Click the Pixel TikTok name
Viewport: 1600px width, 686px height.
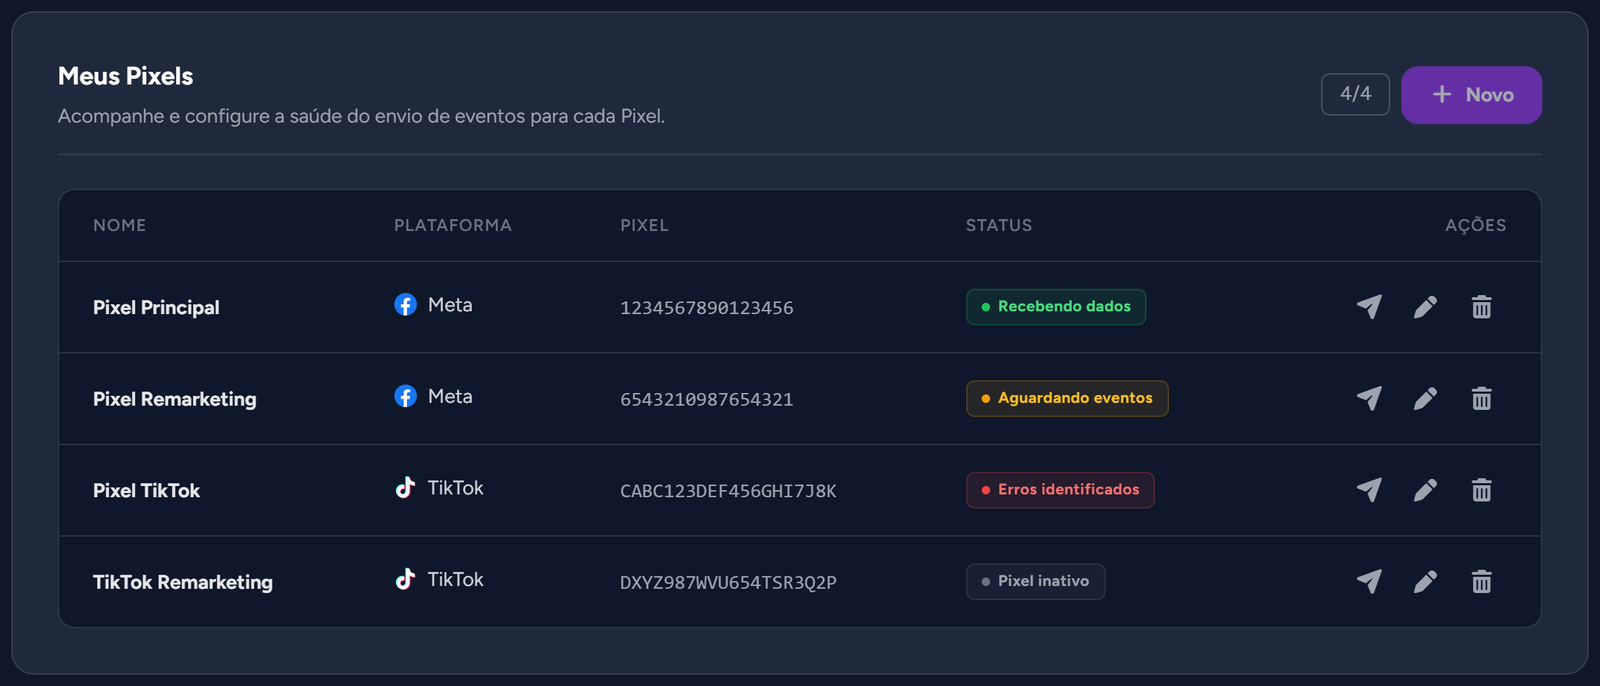[146, 490]
